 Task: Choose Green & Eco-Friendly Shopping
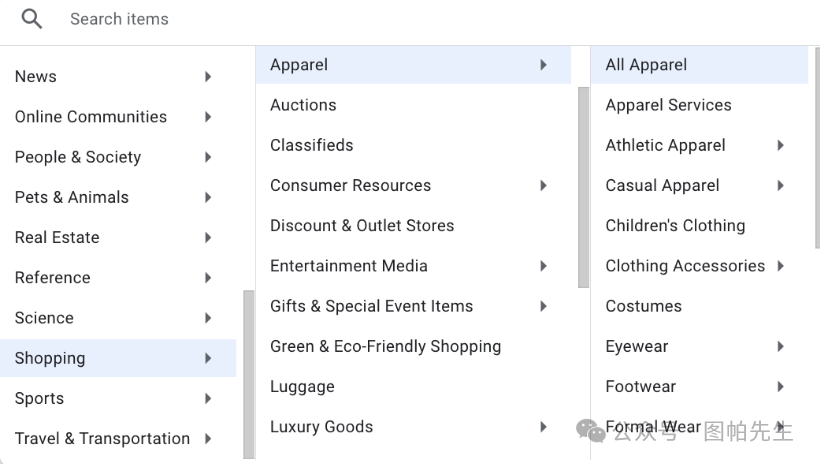click(x=385, y=346)
